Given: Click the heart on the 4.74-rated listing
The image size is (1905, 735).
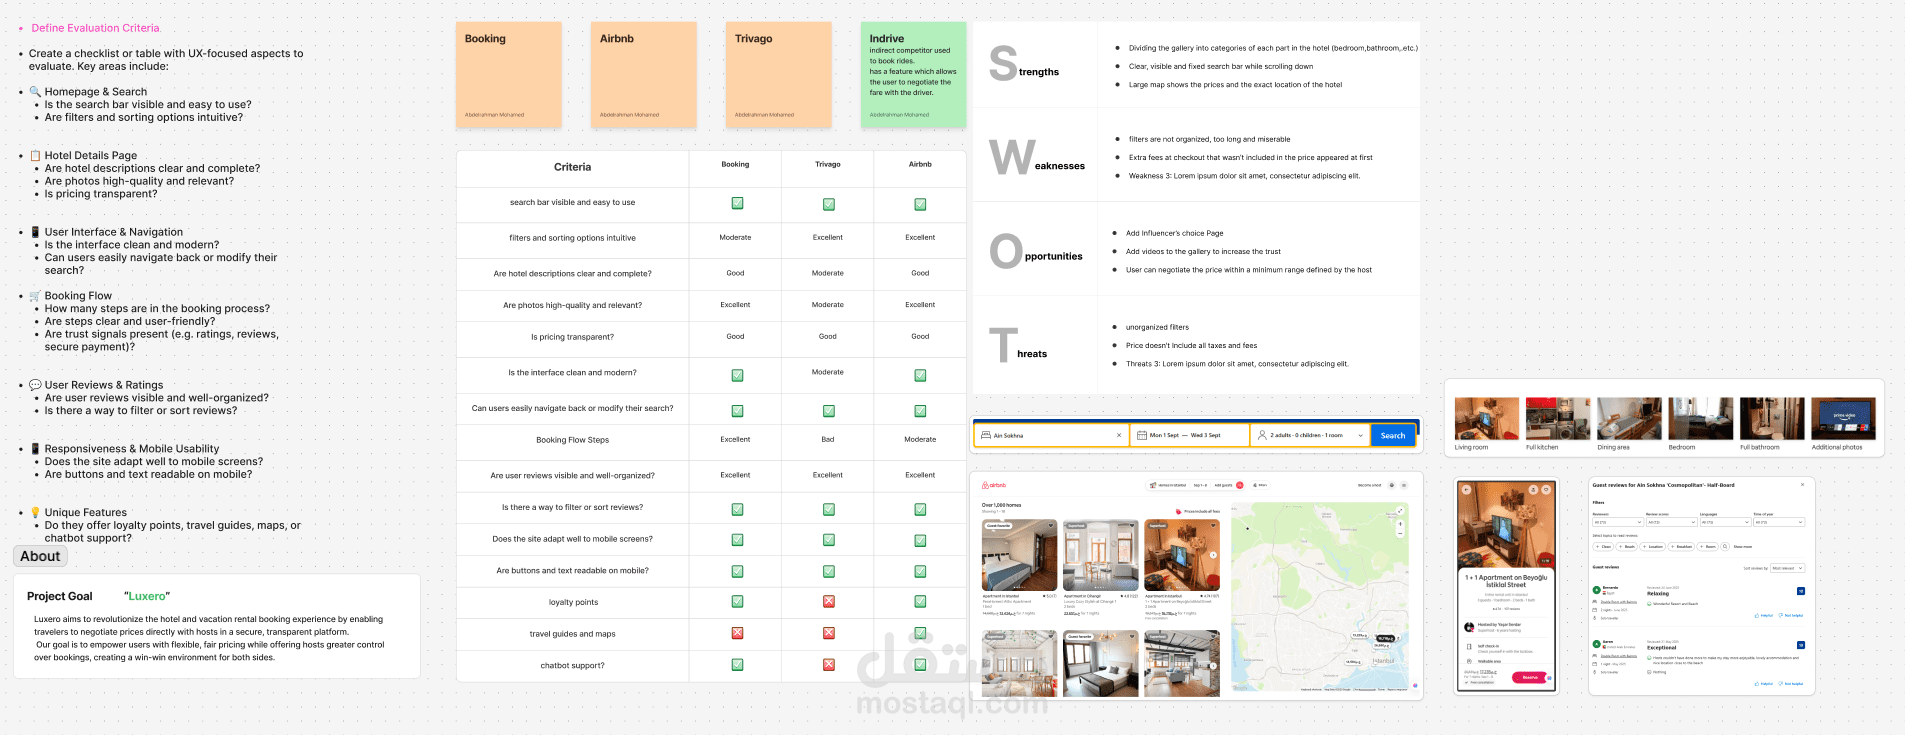Looking at the screenshot, I should coord(1213,526).
